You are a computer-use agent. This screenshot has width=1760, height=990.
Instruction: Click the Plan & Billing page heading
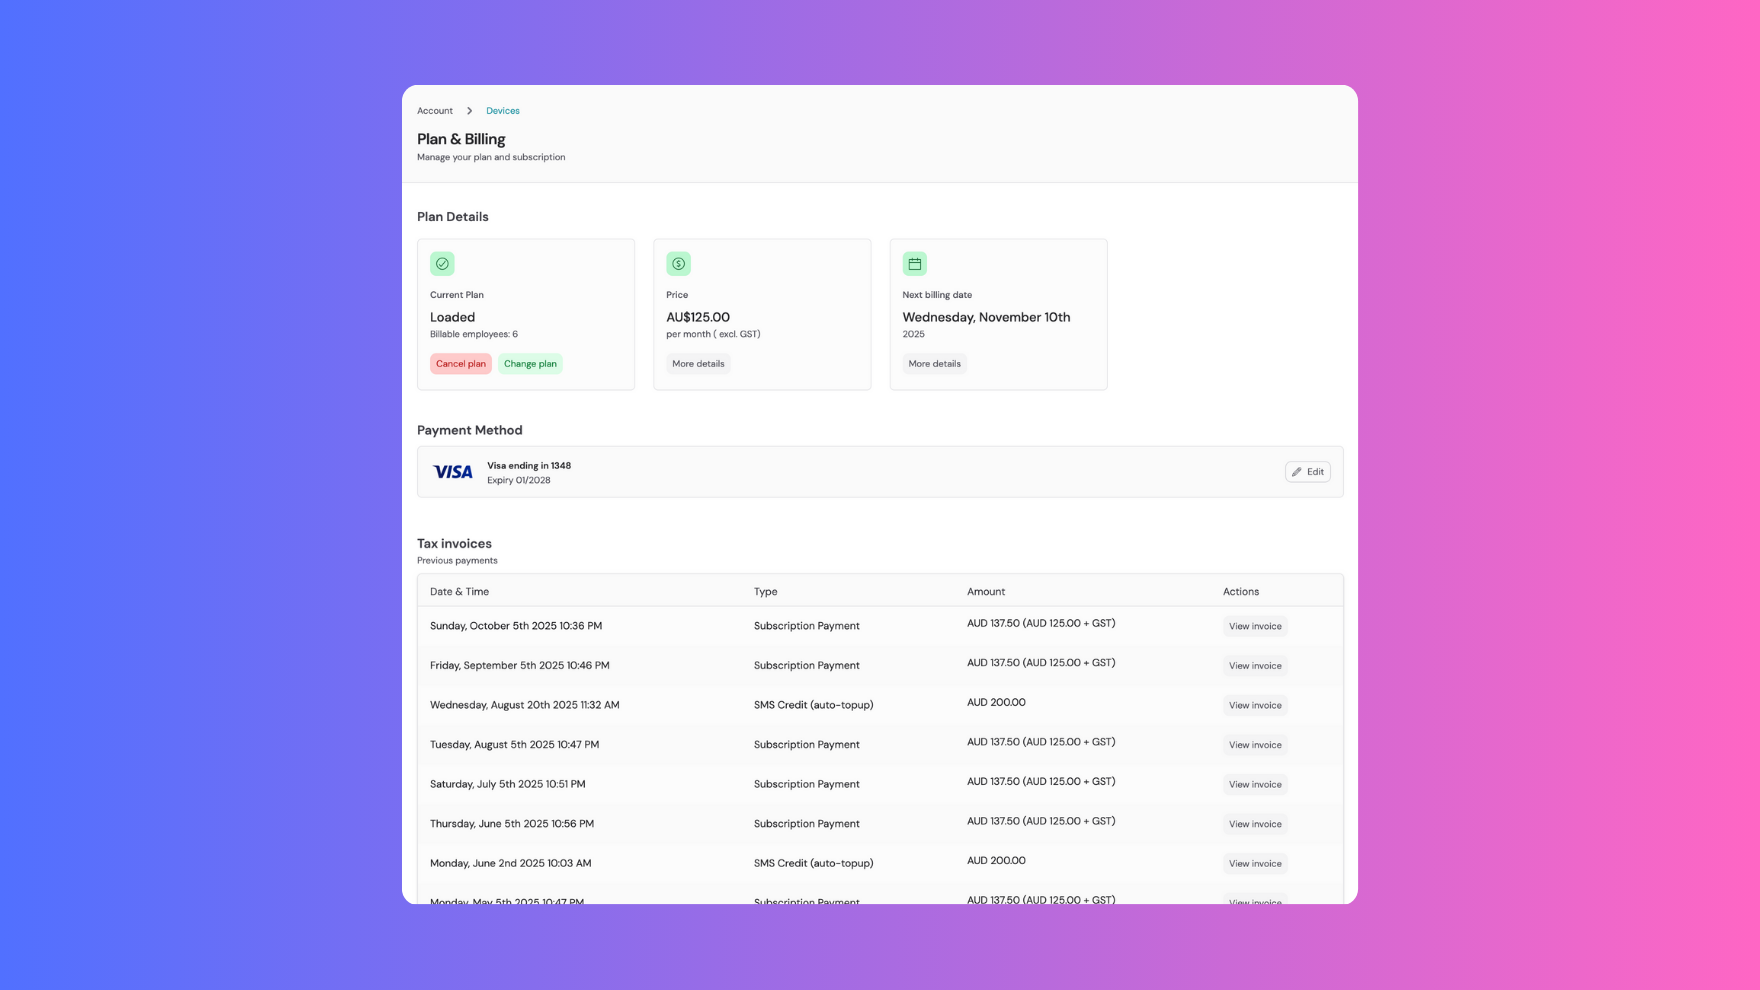(461, 139)
